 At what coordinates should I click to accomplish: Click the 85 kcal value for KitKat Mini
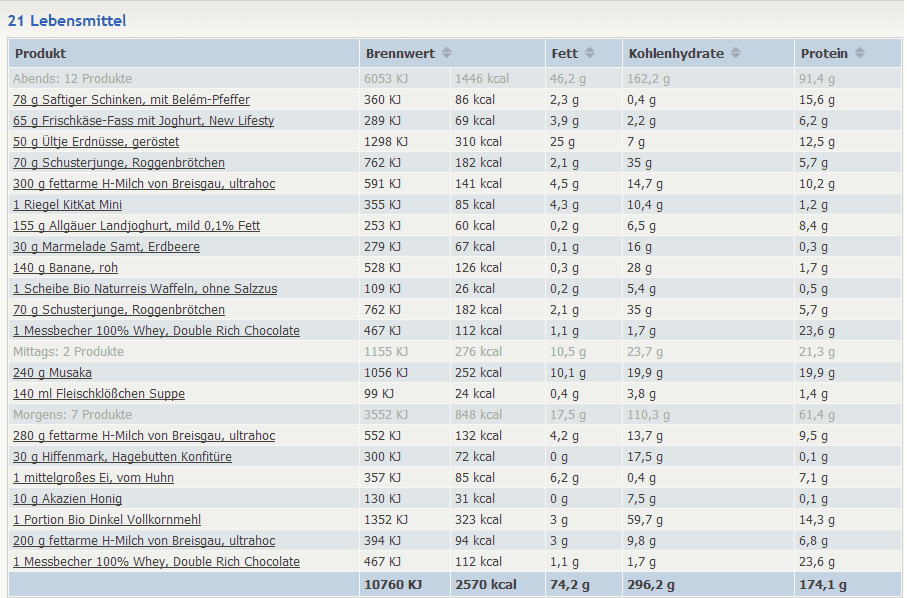(475, 205)
